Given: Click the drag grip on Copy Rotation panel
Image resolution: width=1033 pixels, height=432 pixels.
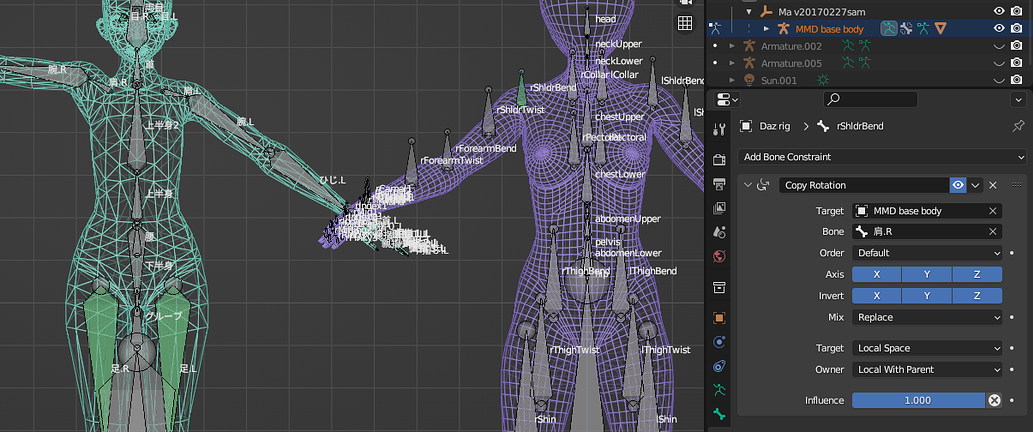Looking at the screenshot, I should (x=1017, y=186).
